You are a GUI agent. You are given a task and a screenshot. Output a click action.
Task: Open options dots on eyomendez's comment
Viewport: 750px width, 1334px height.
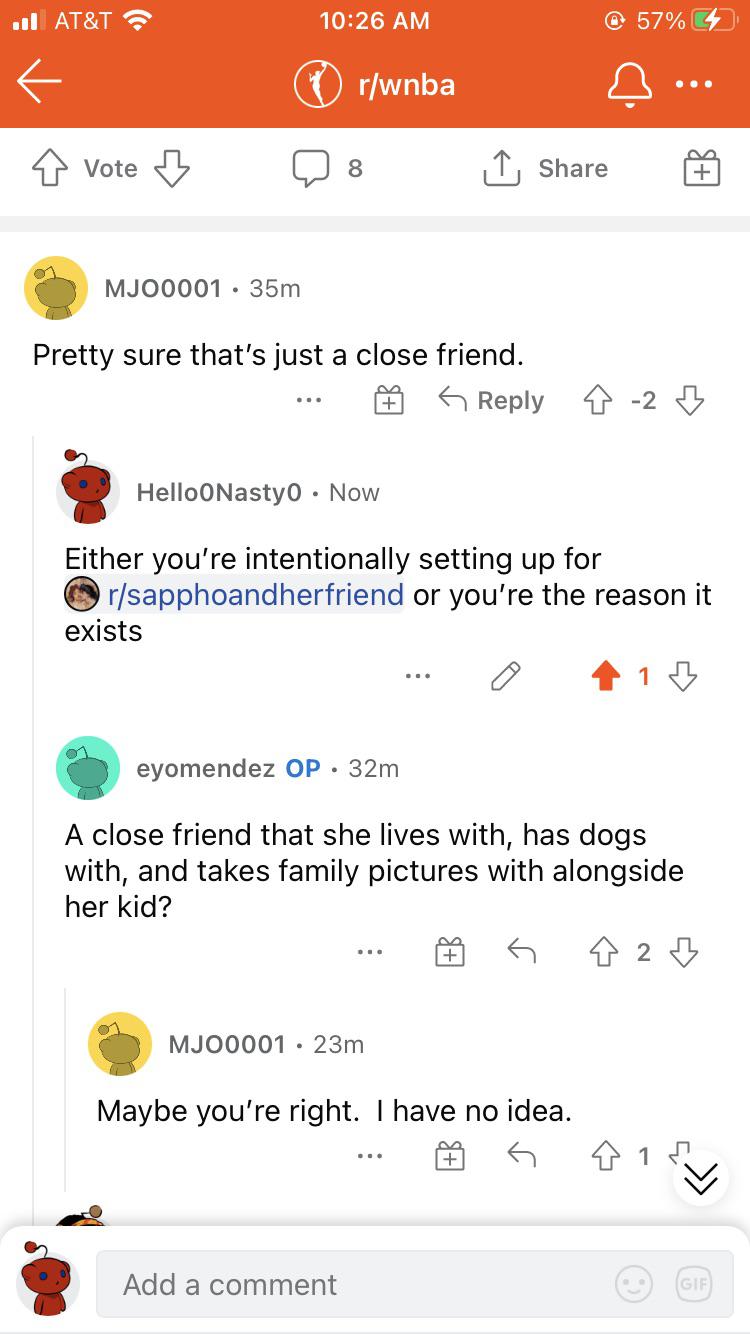click(369, 953)
